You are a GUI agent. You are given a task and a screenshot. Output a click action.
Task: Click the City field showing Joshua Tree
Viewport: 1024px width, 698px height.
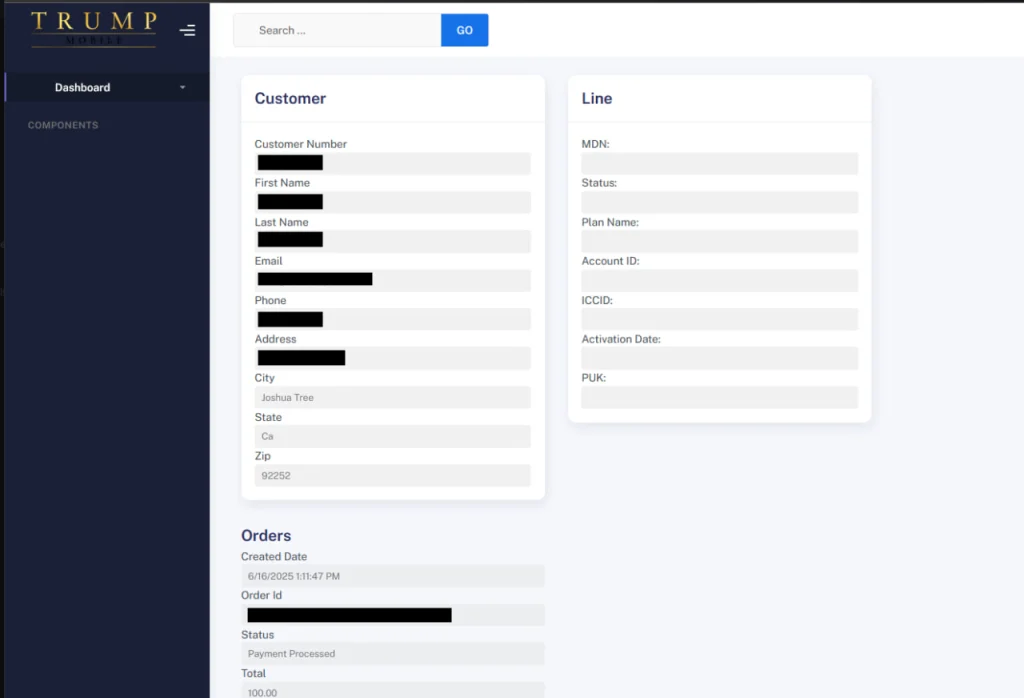click(x=392, y=397)
